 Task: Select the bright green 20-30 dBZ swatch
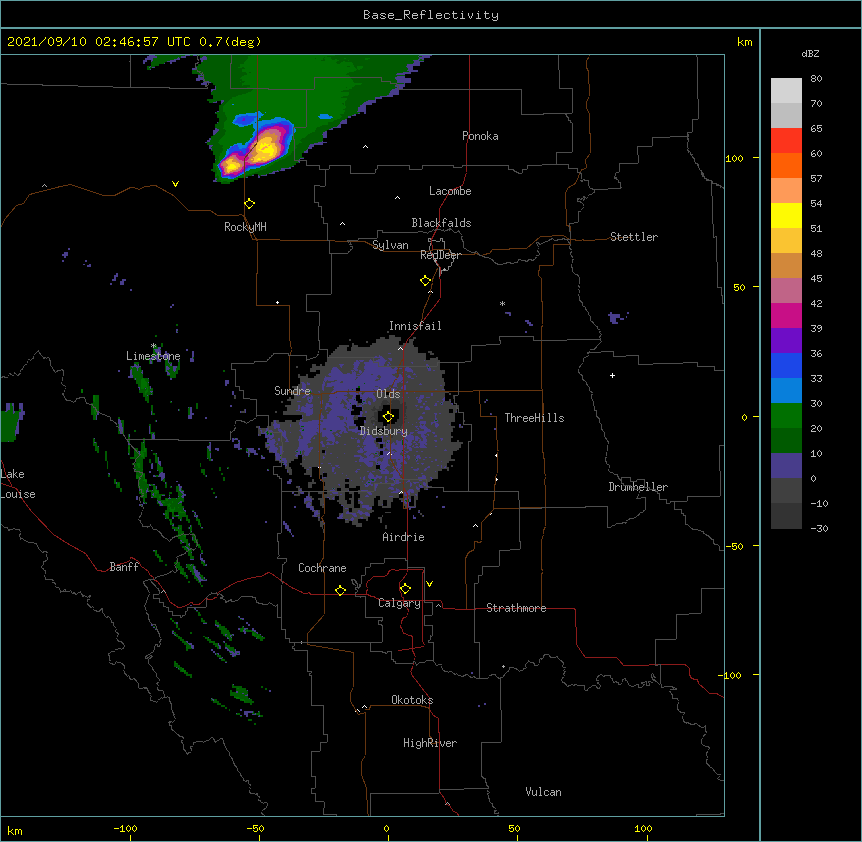(786, 416)
